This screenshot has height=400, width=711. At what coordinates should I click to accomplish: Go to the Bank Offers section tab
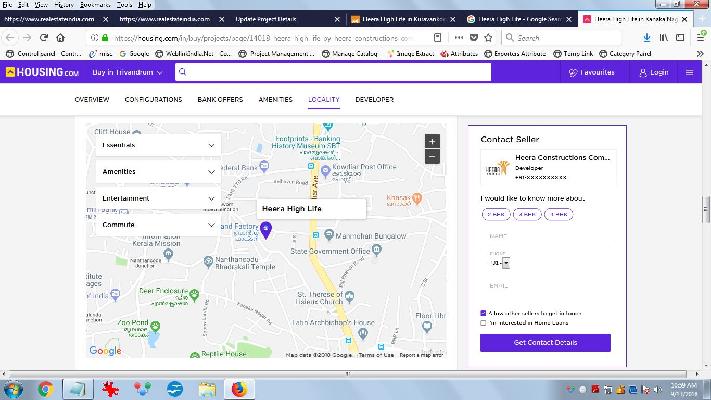click(x=220, y=99)
